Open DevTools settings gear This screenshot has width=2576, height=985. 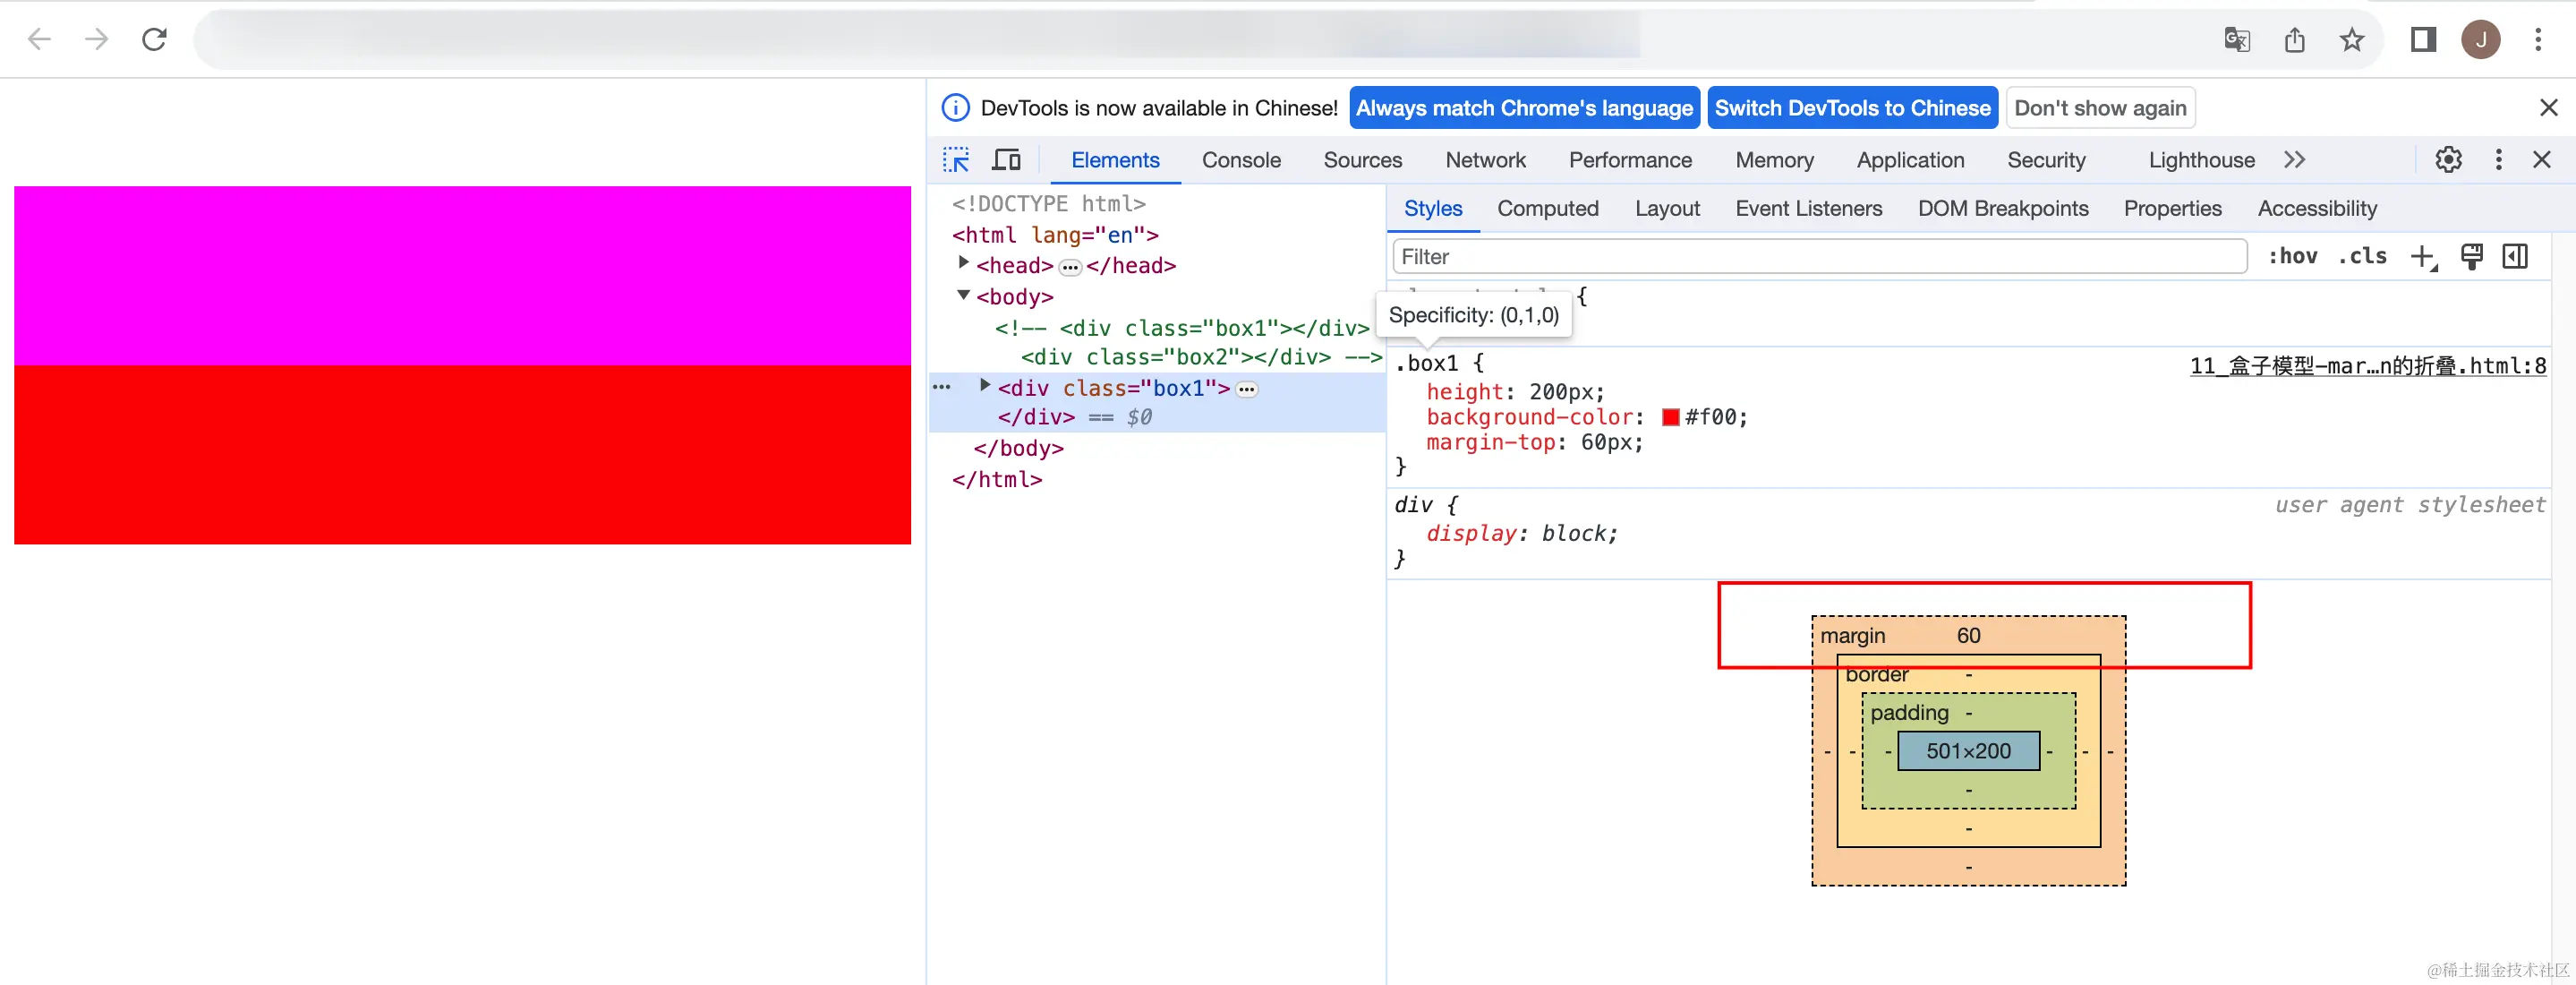tap(2448, 160)
